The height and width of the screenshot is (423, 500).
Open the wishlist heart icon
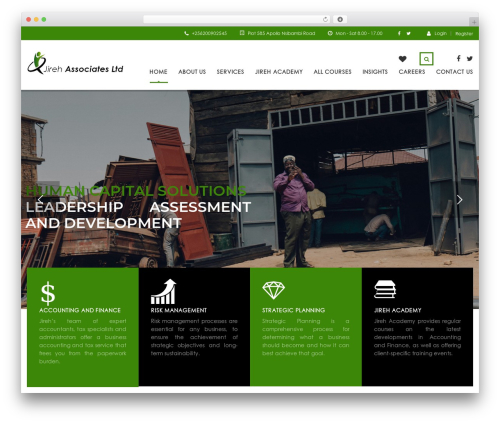pyautogui.click(x=402, y=59)
